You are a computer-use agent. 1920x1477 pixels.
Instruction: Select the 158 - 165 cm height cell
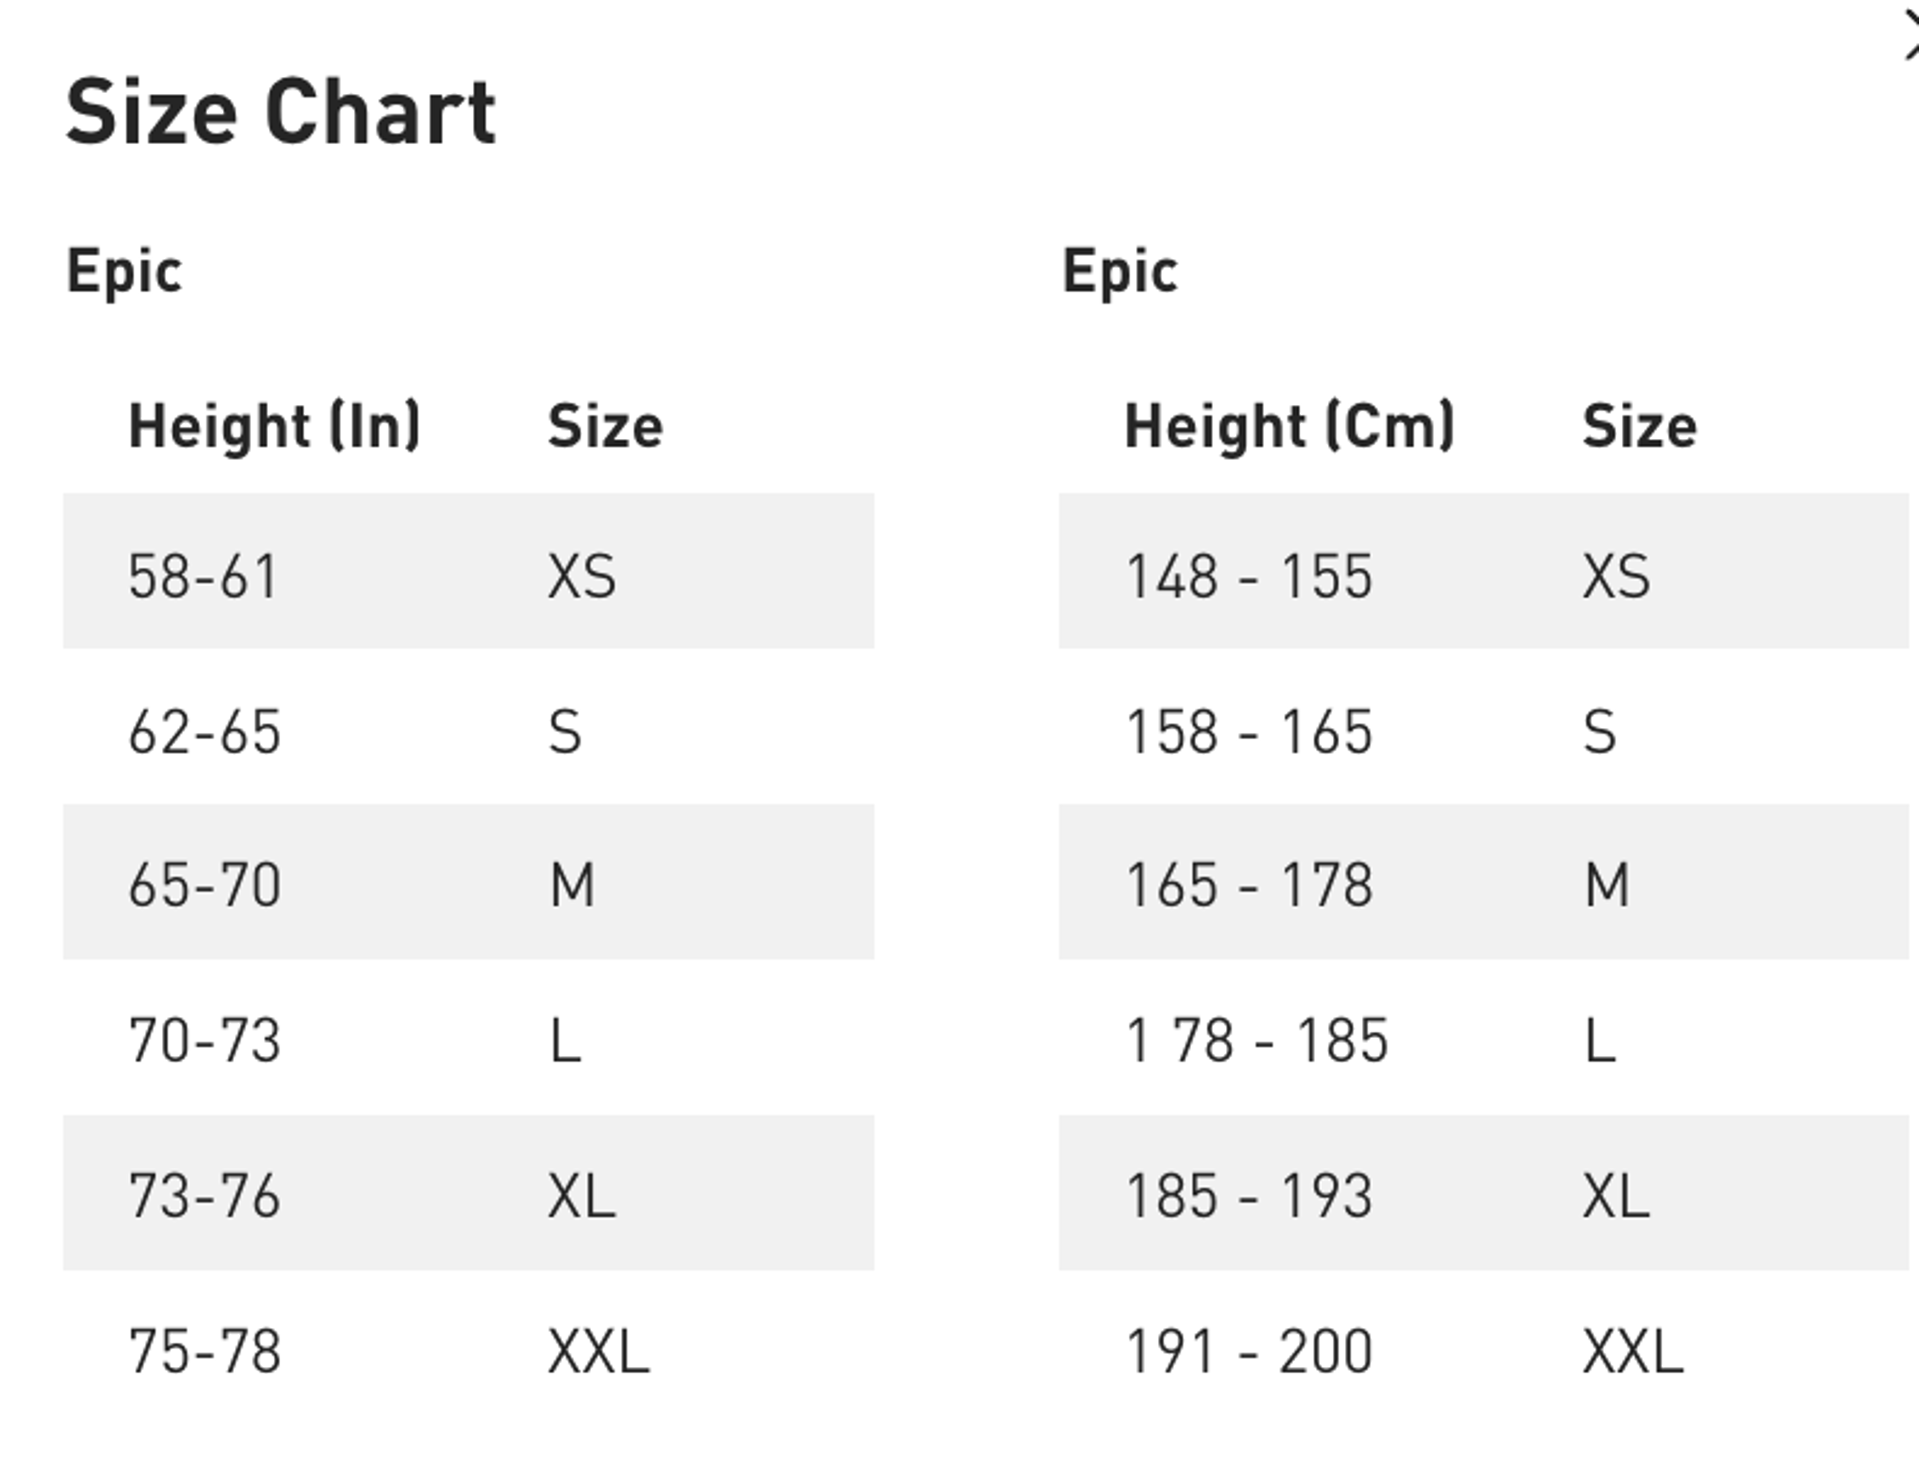click(x=1248, y=732)
